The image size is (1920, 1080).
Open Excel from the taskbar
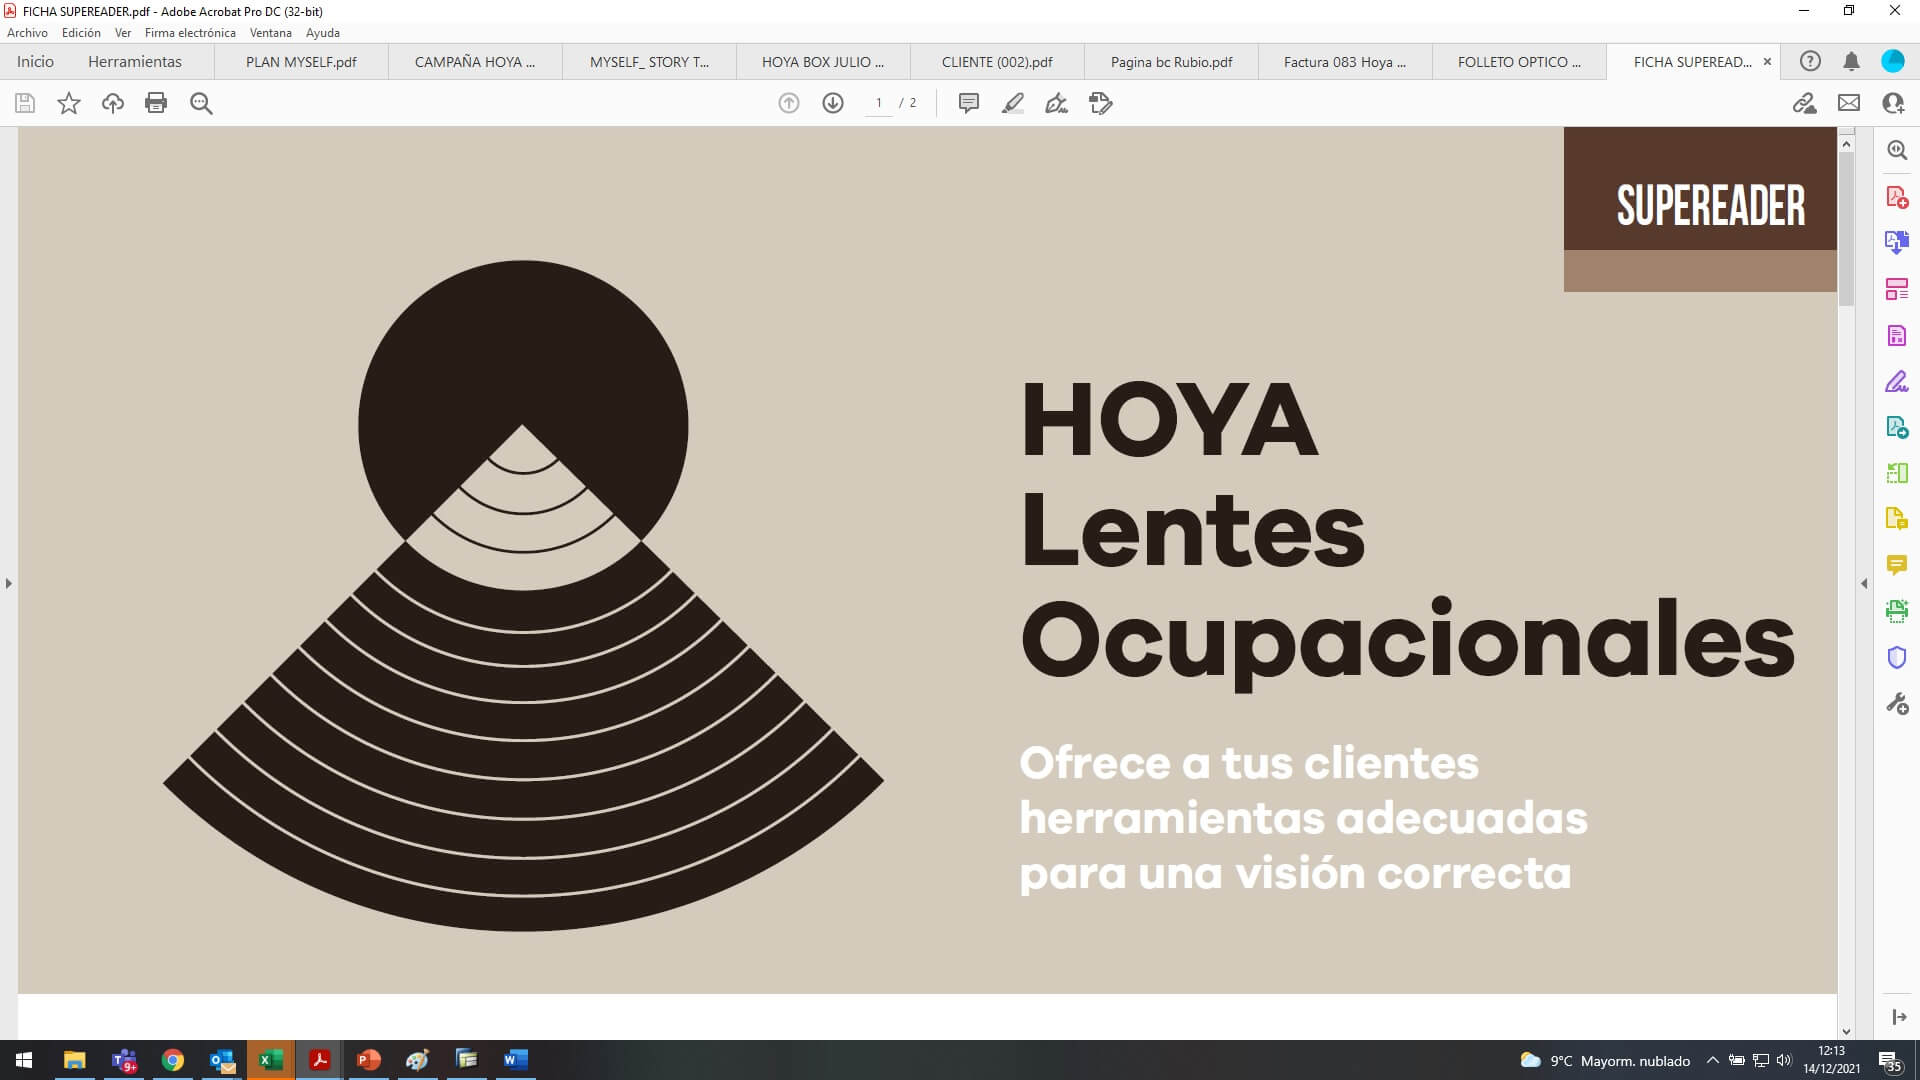[270, 1060]
